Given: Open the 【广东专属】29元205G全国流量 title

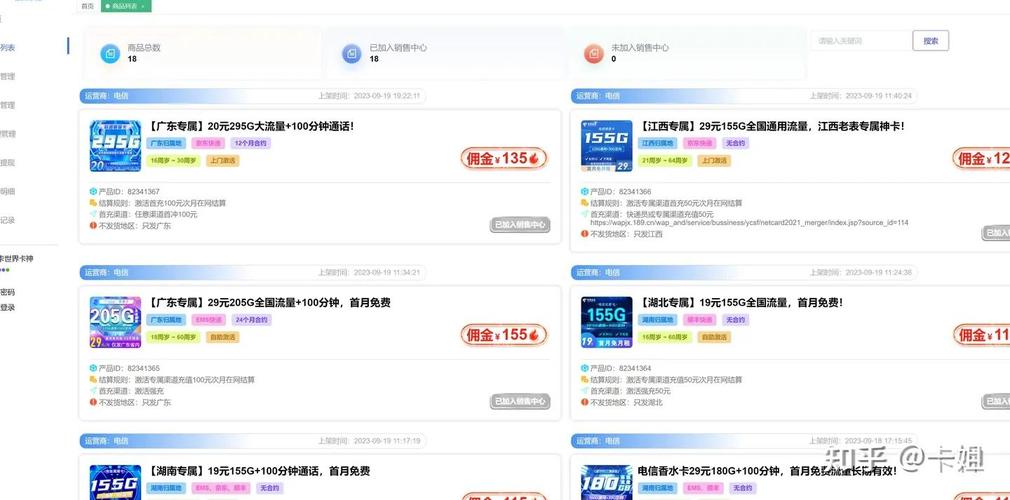Looking at the screenshot, I should pyautogui.click(x=269, y=302).
